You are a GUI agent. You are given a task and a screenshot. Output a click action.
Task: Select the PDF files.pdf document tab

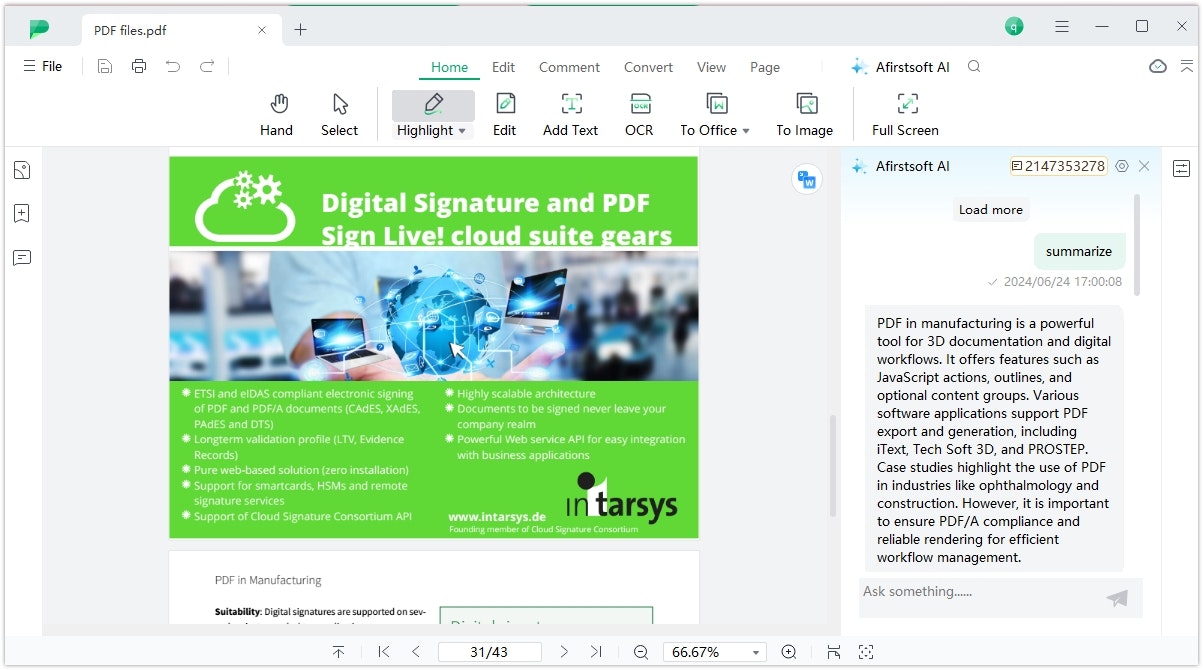[180, 30]
